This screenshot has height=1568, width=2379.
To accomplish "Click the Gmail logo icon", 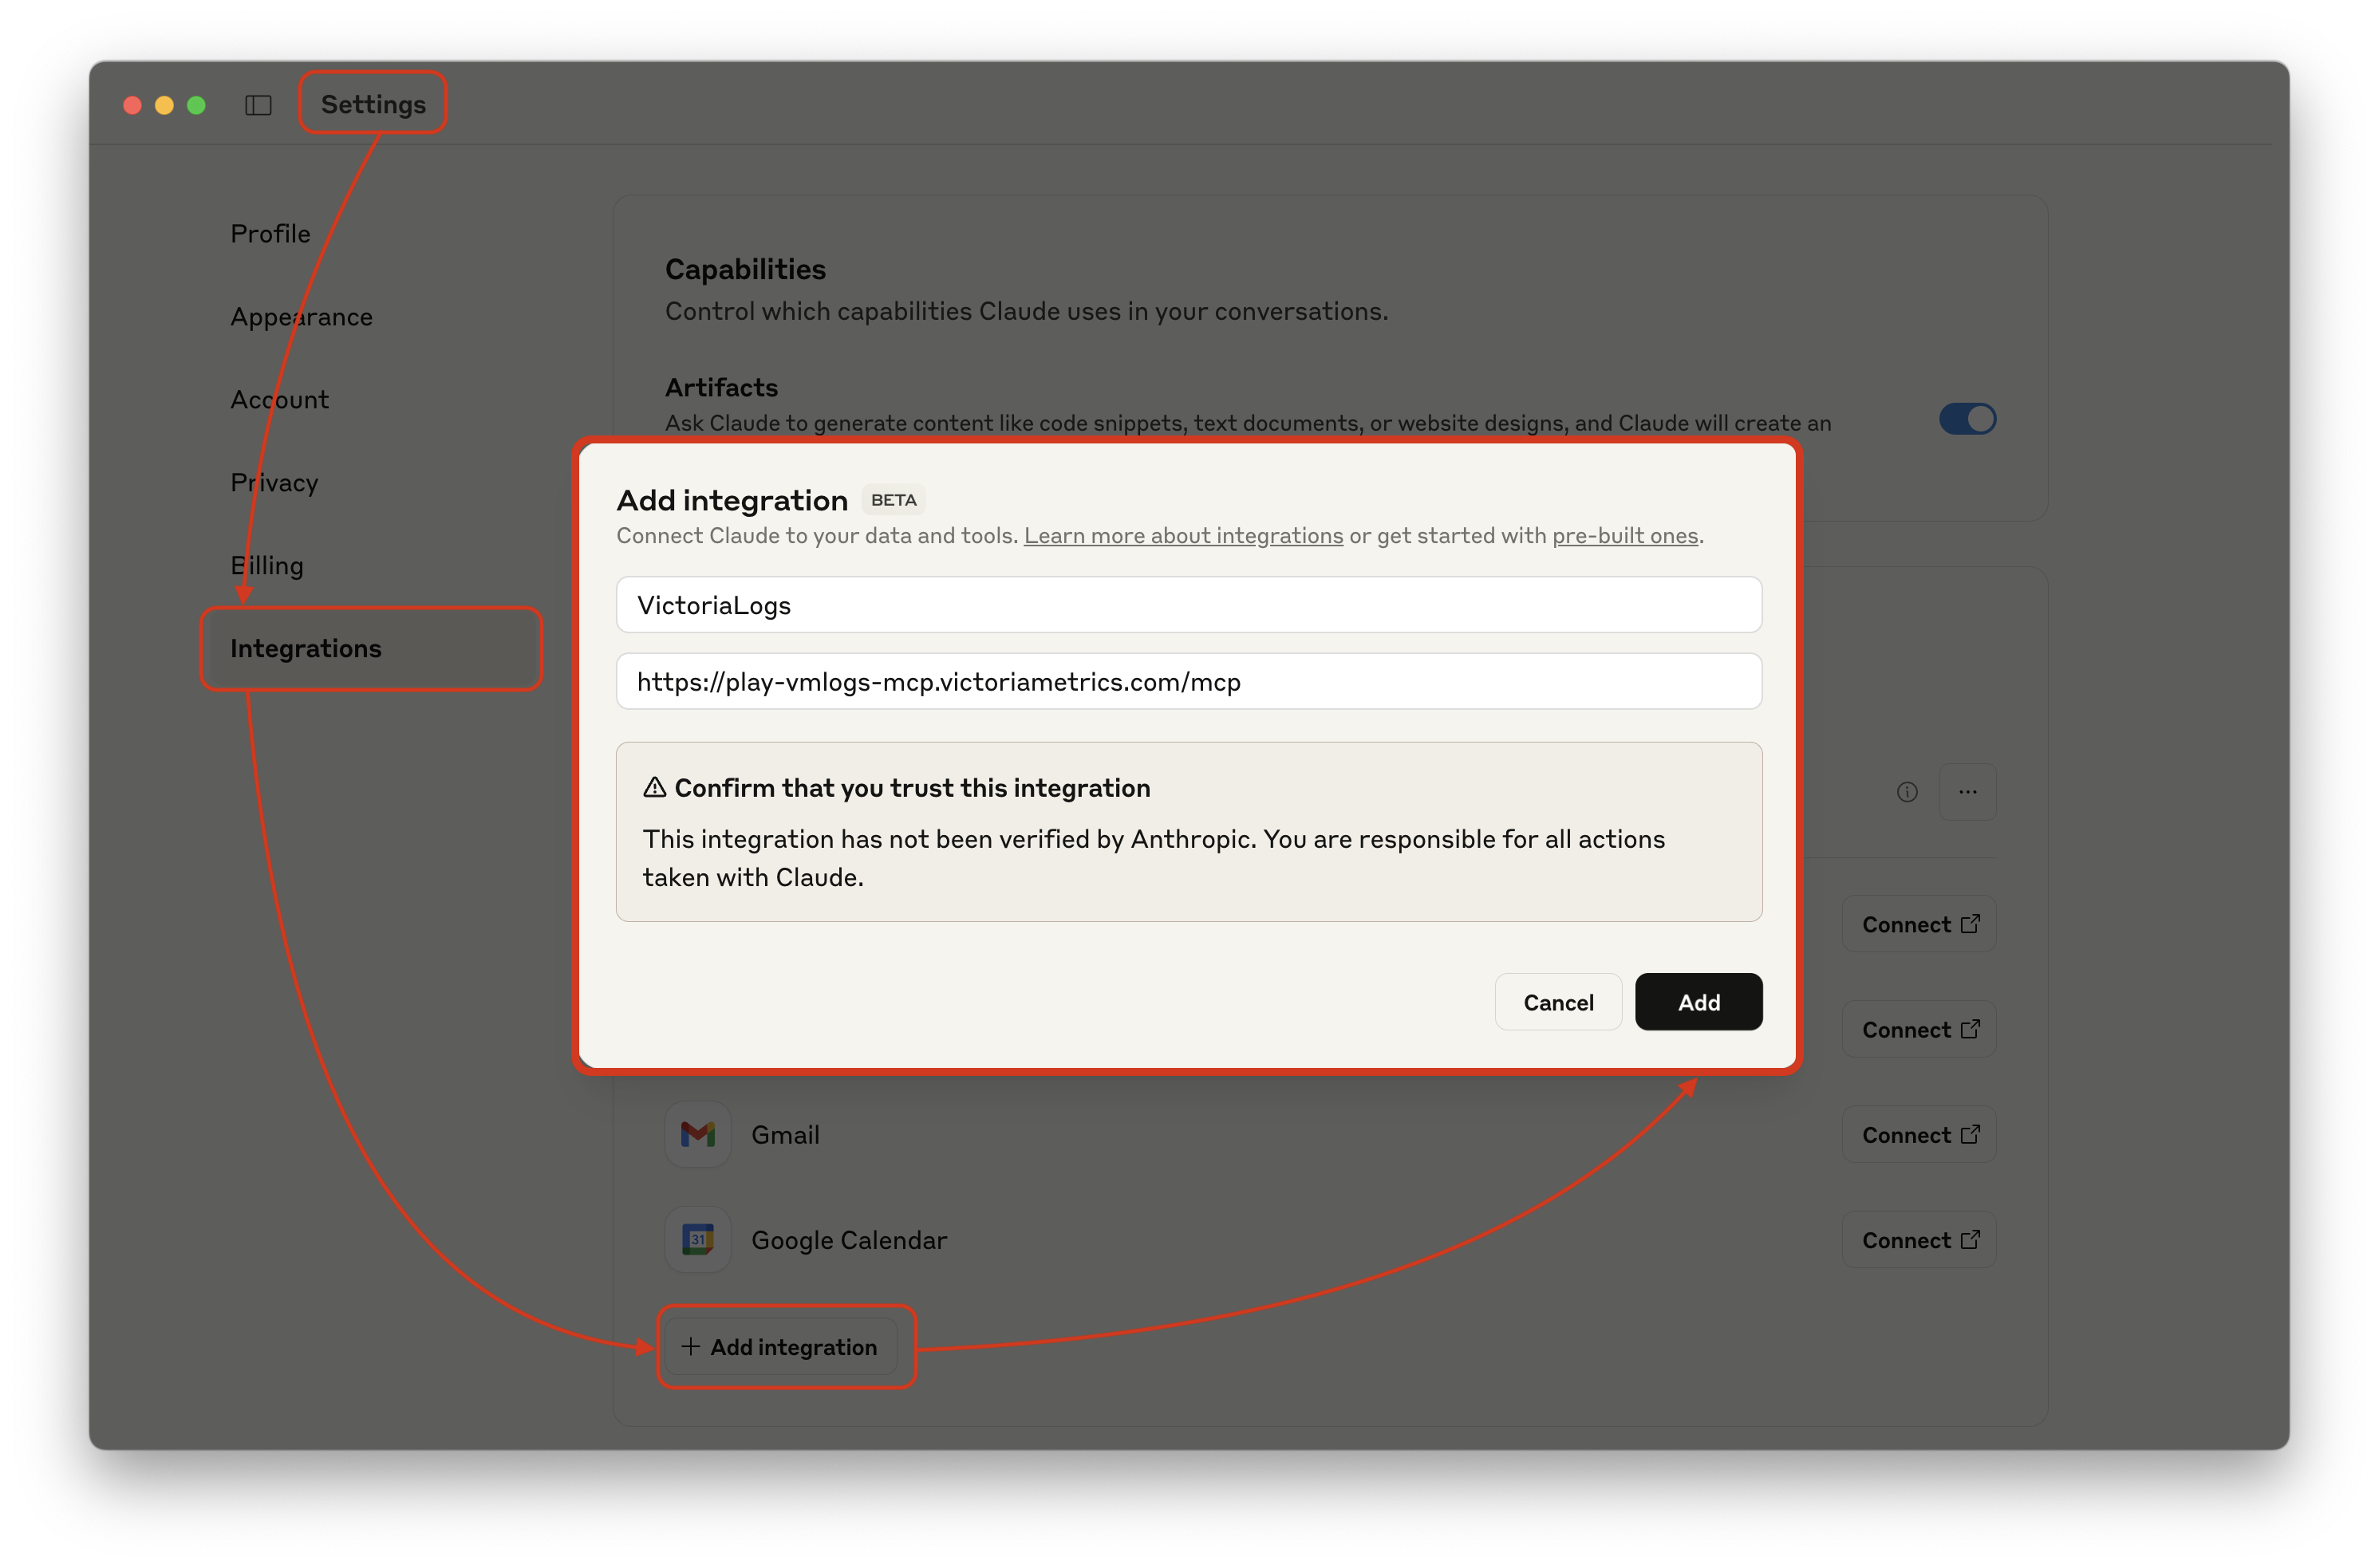I will coord(697,1134).
